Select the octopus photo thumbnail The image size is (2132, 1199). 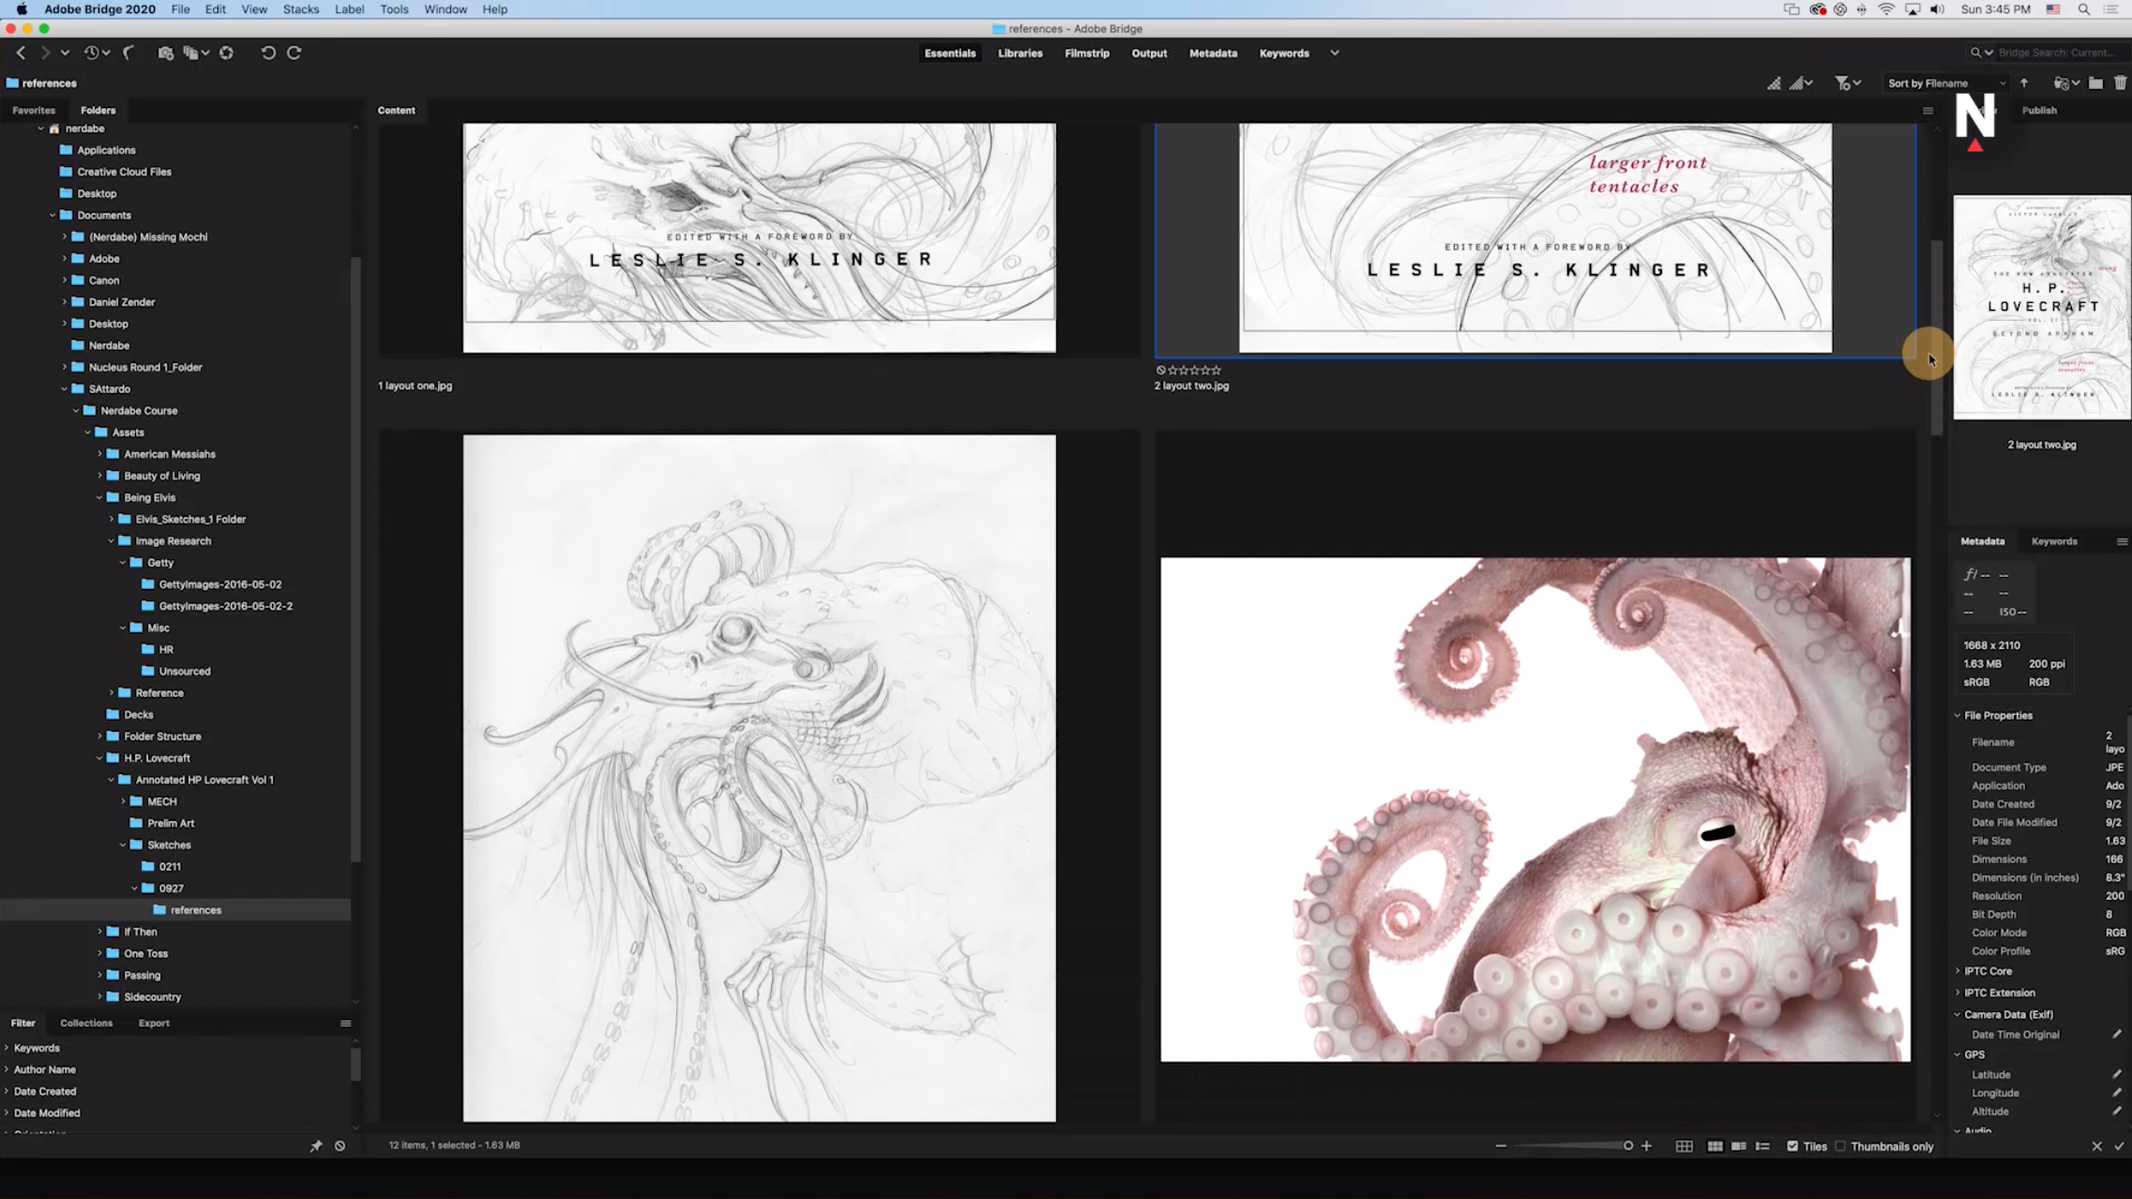click(1535, 809)
